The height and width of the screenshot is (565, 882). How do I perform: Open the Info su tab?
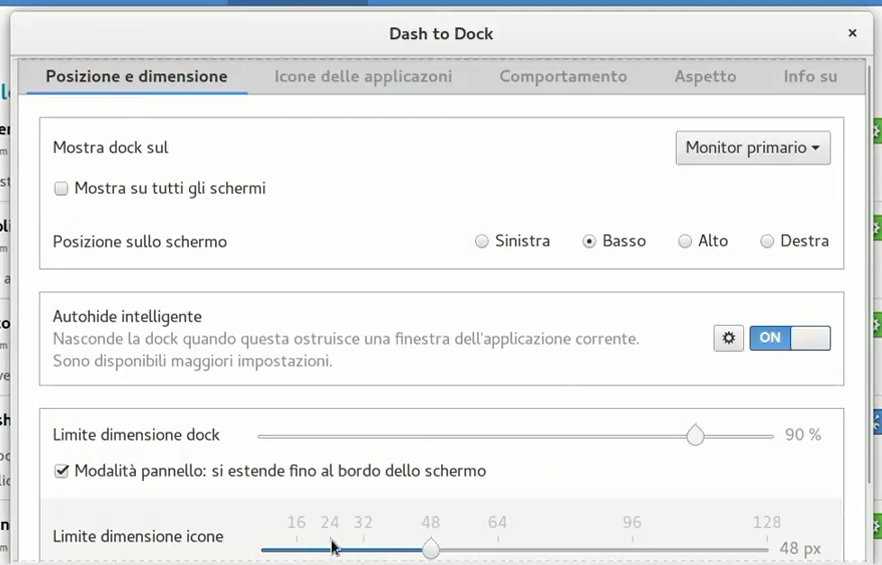click(x=810, y=76)
